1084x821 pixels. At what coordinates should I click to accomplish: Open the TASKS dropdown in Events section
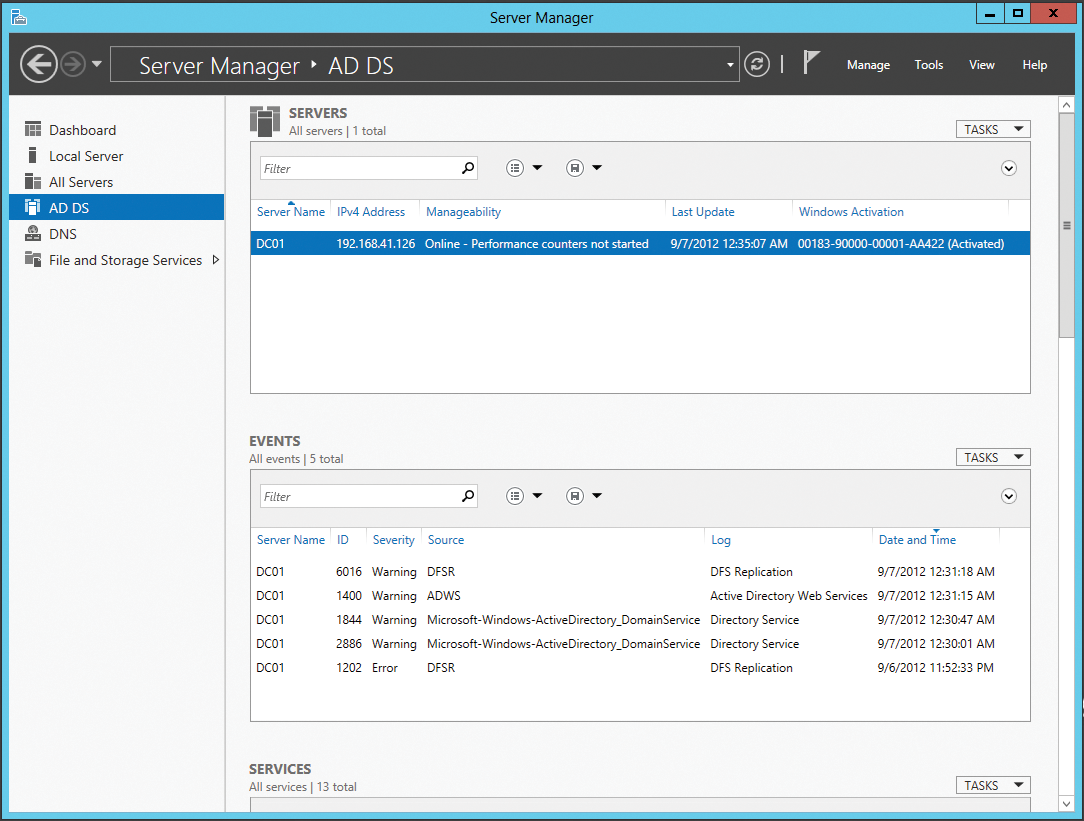992,456
